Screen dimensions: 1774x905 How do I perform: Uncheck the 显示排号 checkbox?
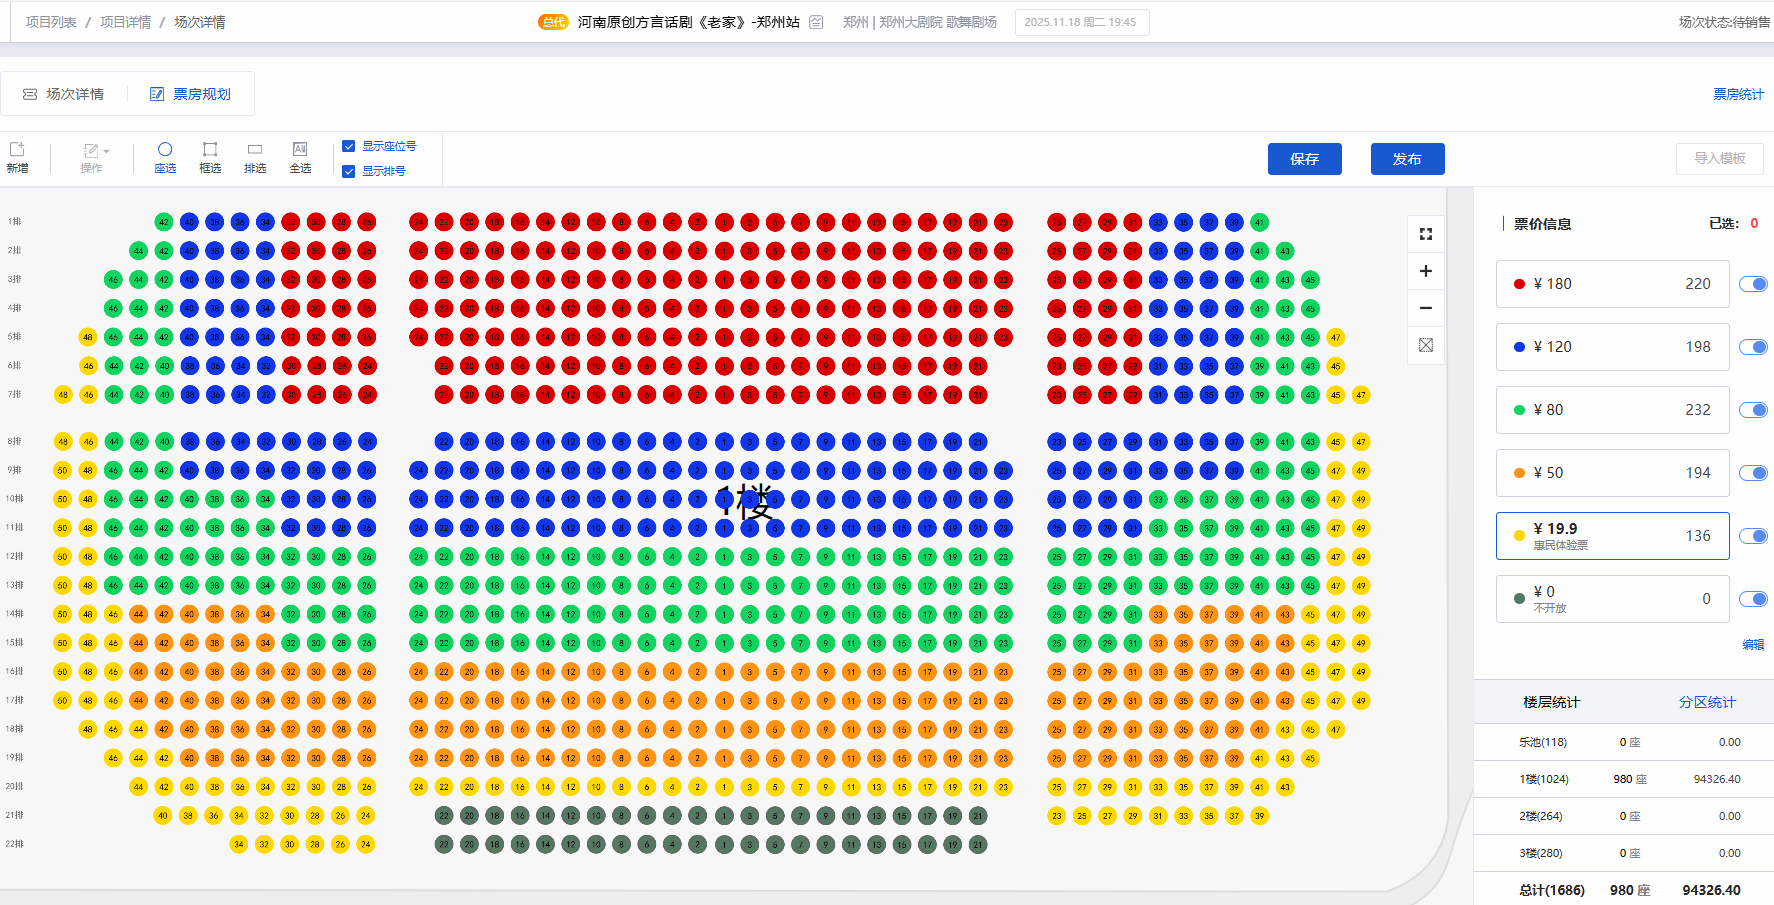pyautogui.click(x=349, y=171)
